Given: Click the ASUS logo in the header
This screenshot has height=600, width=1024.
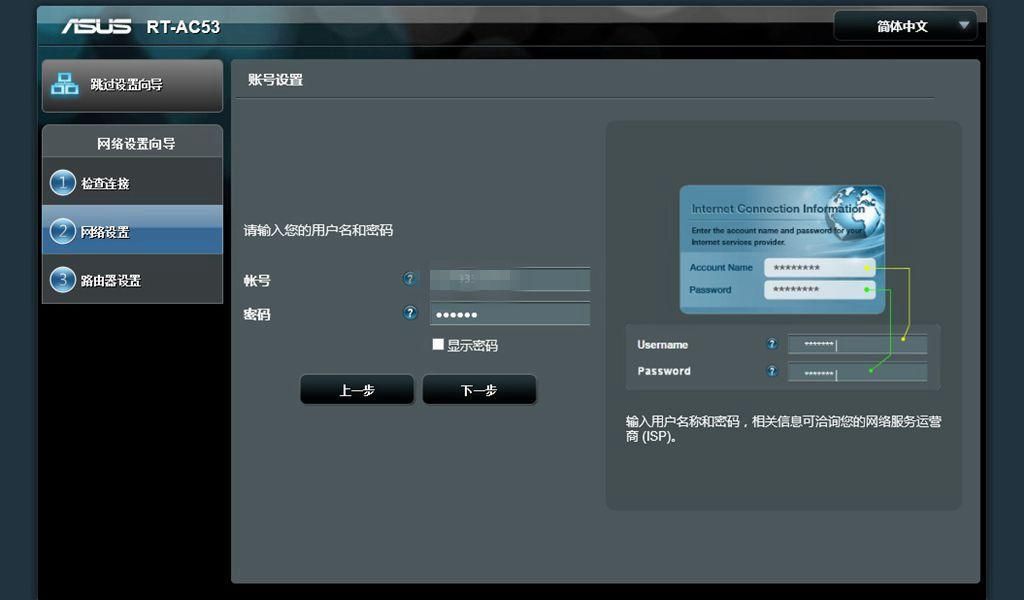Looking at the screenshot, I should tap(96, 26).
